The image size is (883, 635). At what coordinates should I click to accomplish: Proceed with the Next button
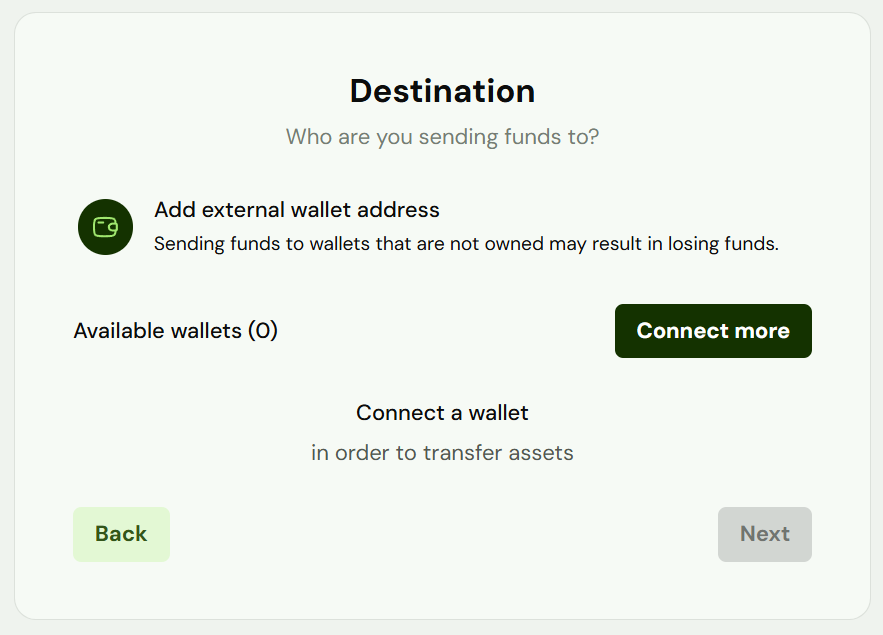[x=764, y=534]
